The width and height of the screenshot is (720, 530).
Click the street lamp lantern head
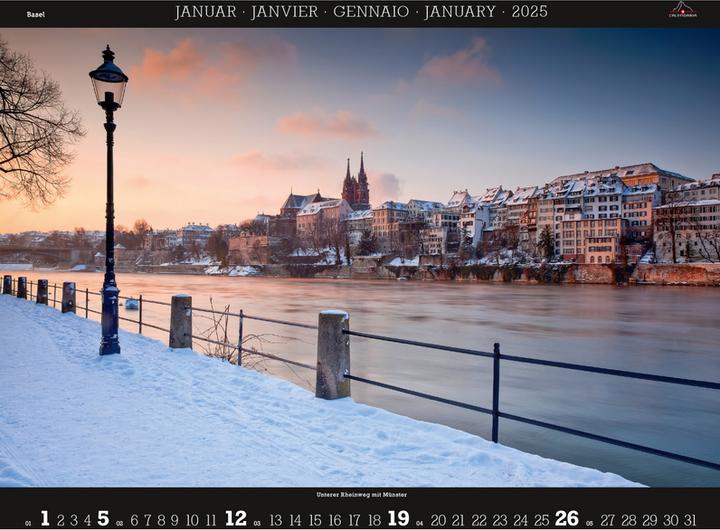(108, 77)
